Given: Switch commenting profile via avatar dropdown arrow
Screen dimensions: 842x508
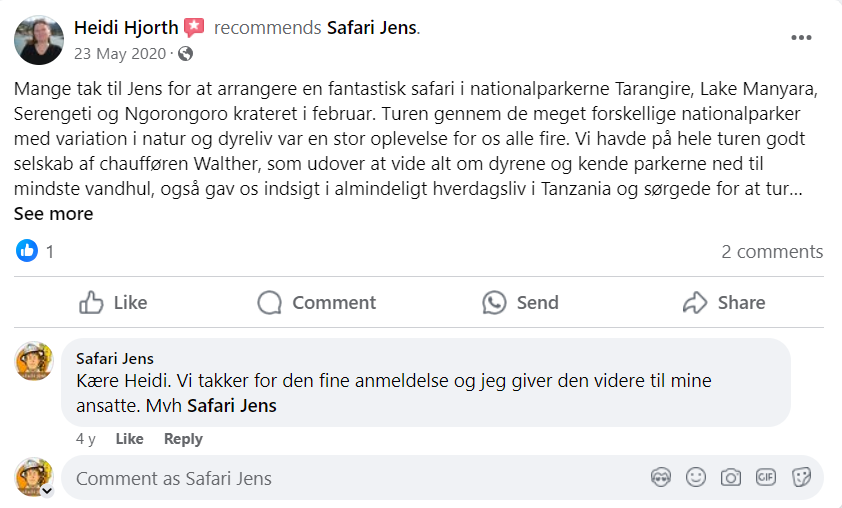Looking at the screenshot, I should pyautogui.click(x=46, y=491).
